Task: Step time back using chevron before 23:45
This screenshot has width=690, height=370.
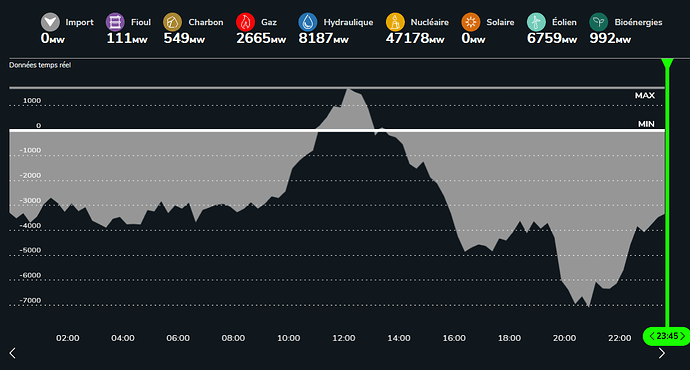Action: coord(652,336)
